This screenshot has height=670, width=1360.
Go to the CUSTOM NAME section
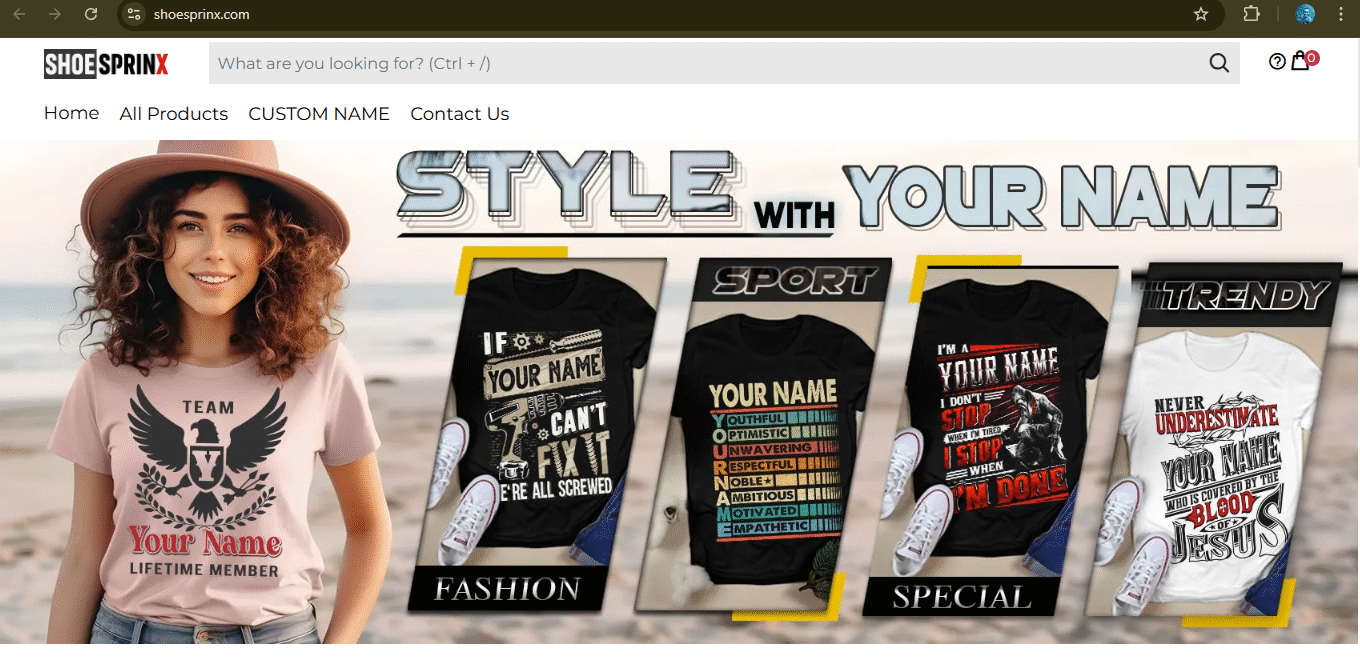(x=319, y=113)
